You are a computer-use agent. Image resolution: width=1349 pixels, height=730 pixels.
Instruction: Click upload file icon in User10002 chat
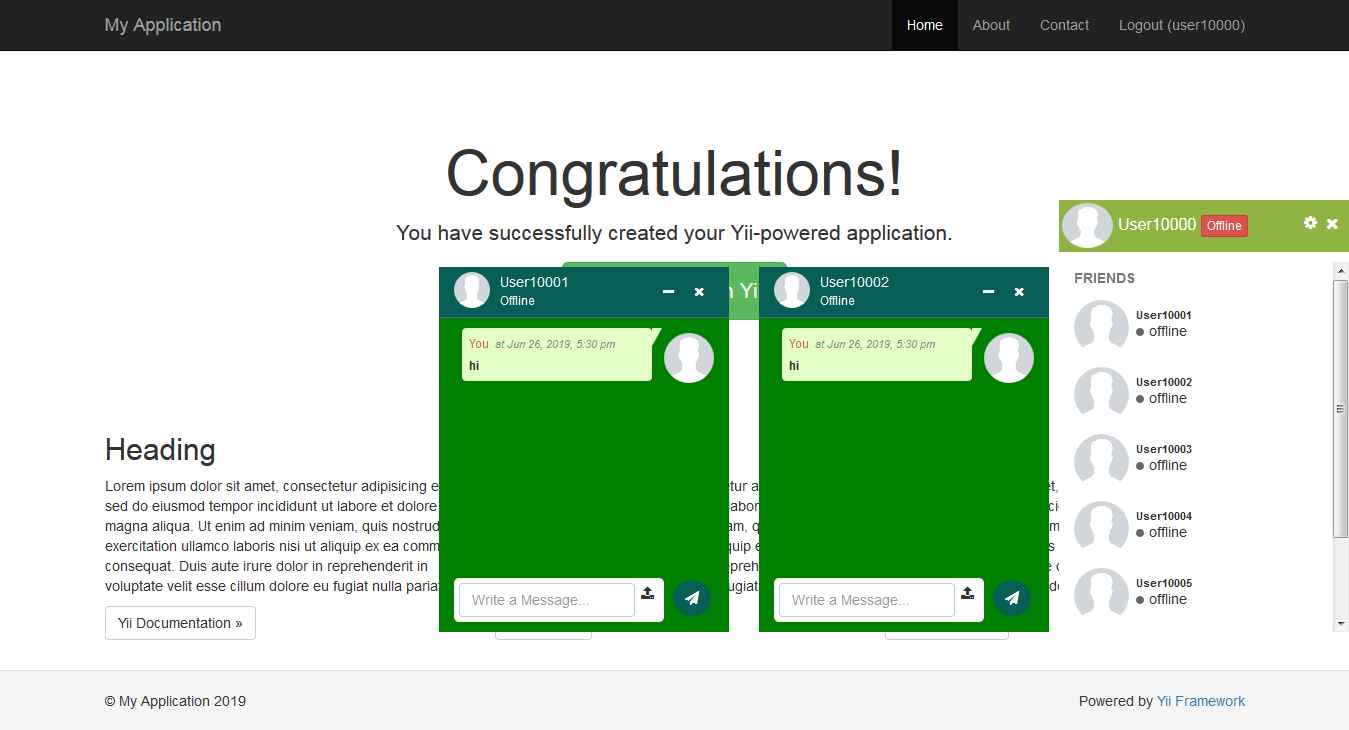[x=967, y=593]
